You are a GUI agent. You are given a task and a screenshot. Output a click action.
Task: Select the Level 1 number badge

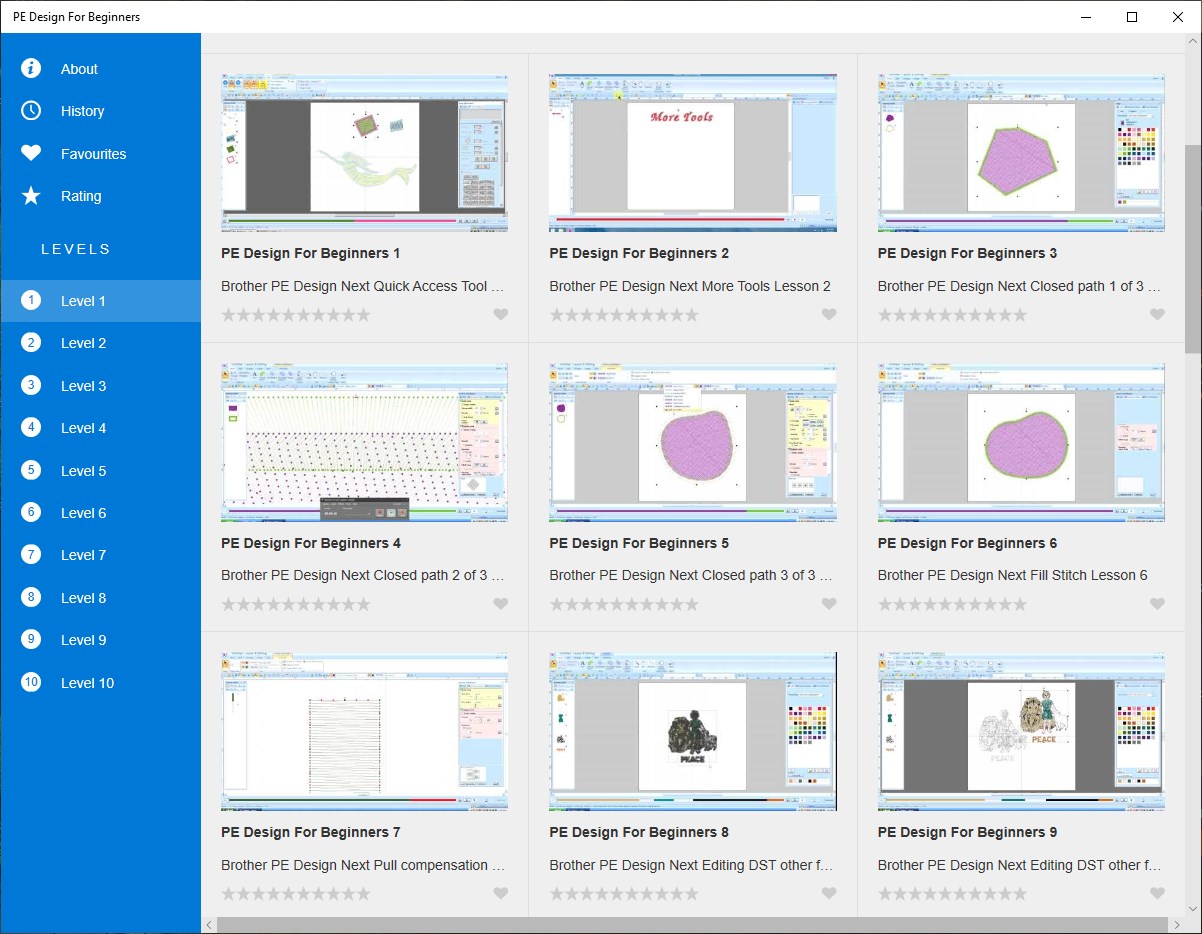tap(31, 300)
